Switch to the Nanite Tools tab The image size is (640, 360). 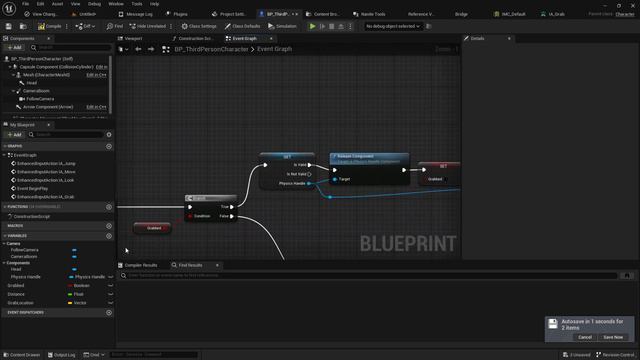[x=369, y=14]
